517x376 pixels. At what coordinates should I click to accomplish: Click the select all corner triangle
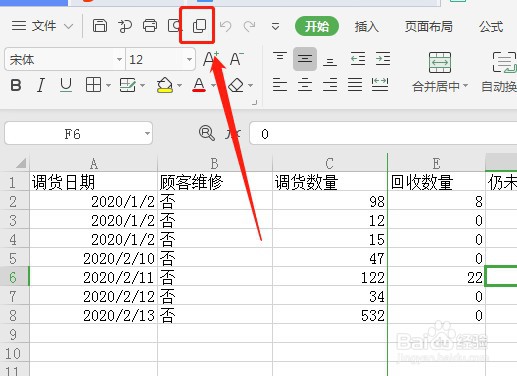(20, 163)
